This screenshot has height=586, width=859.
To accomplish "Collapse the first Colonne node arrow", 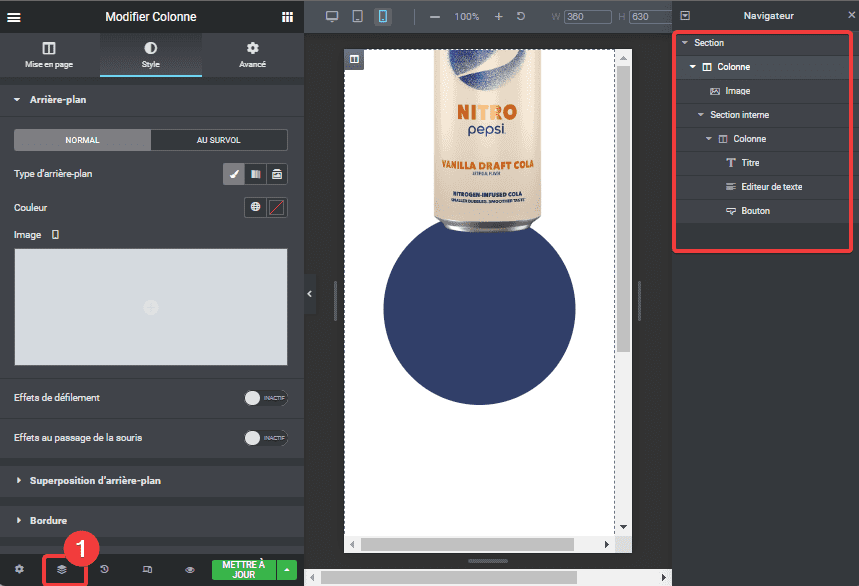I will [x=692, y=67].
